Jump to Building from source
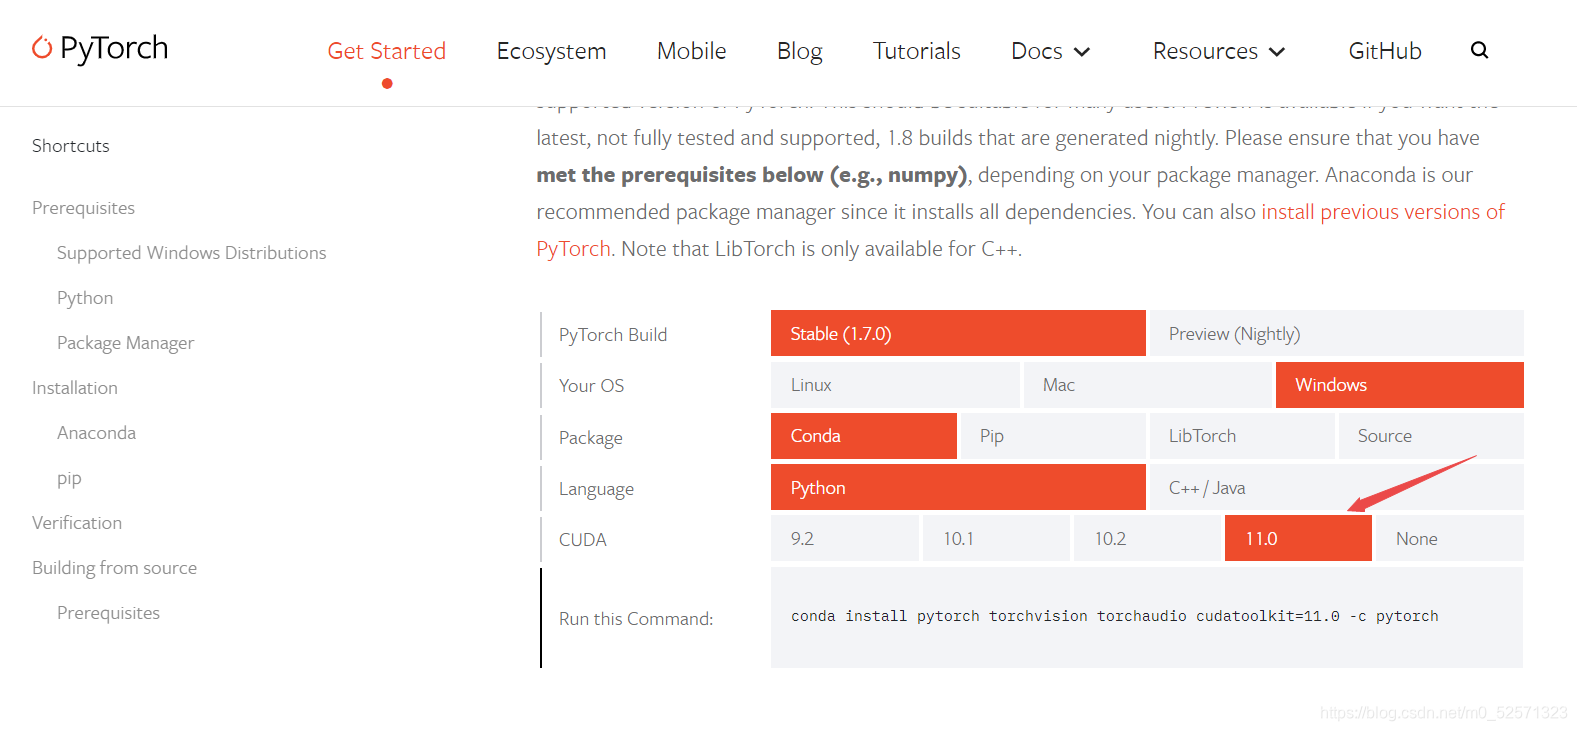 click(114, 568)
